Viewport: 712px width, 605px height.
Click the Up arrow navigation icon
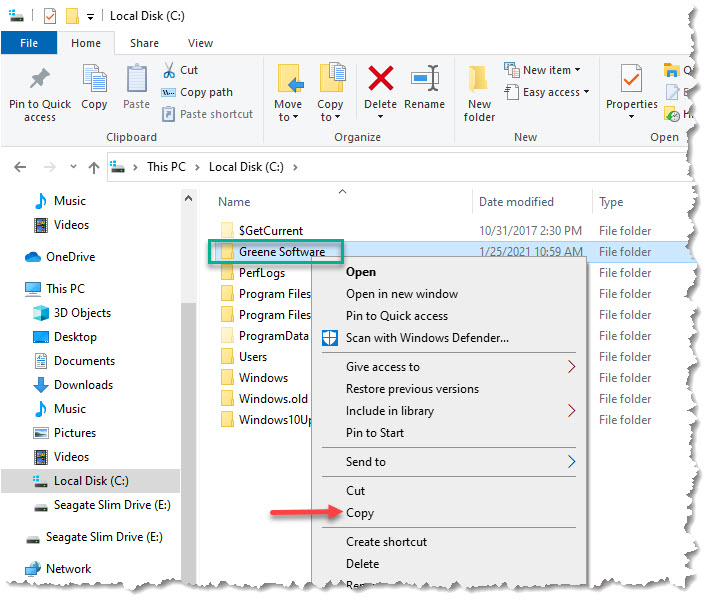[x=94, y=167]
